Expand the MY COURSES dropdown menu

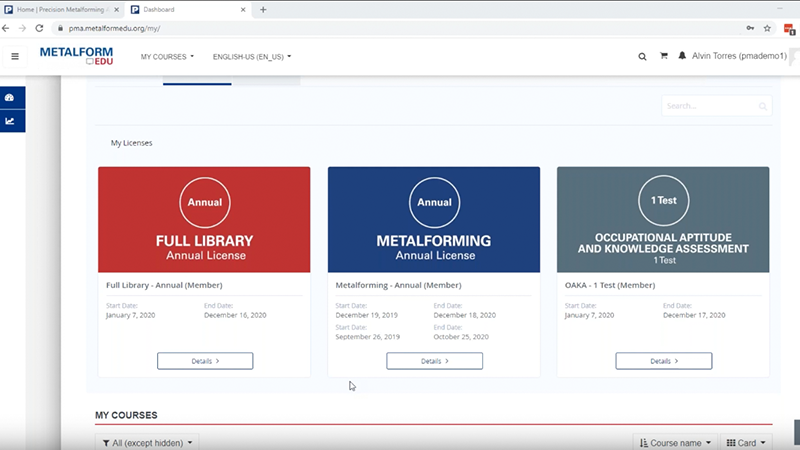click(167, 57)
